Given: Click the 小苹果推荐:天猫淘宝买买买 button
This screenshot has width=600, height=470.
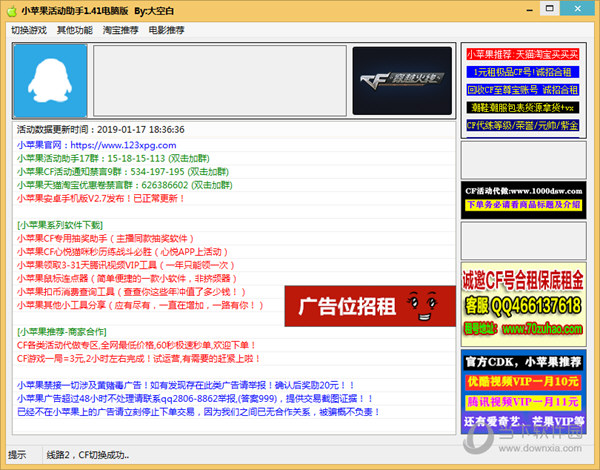Looking at the screenshot, I should pos(528,53).
